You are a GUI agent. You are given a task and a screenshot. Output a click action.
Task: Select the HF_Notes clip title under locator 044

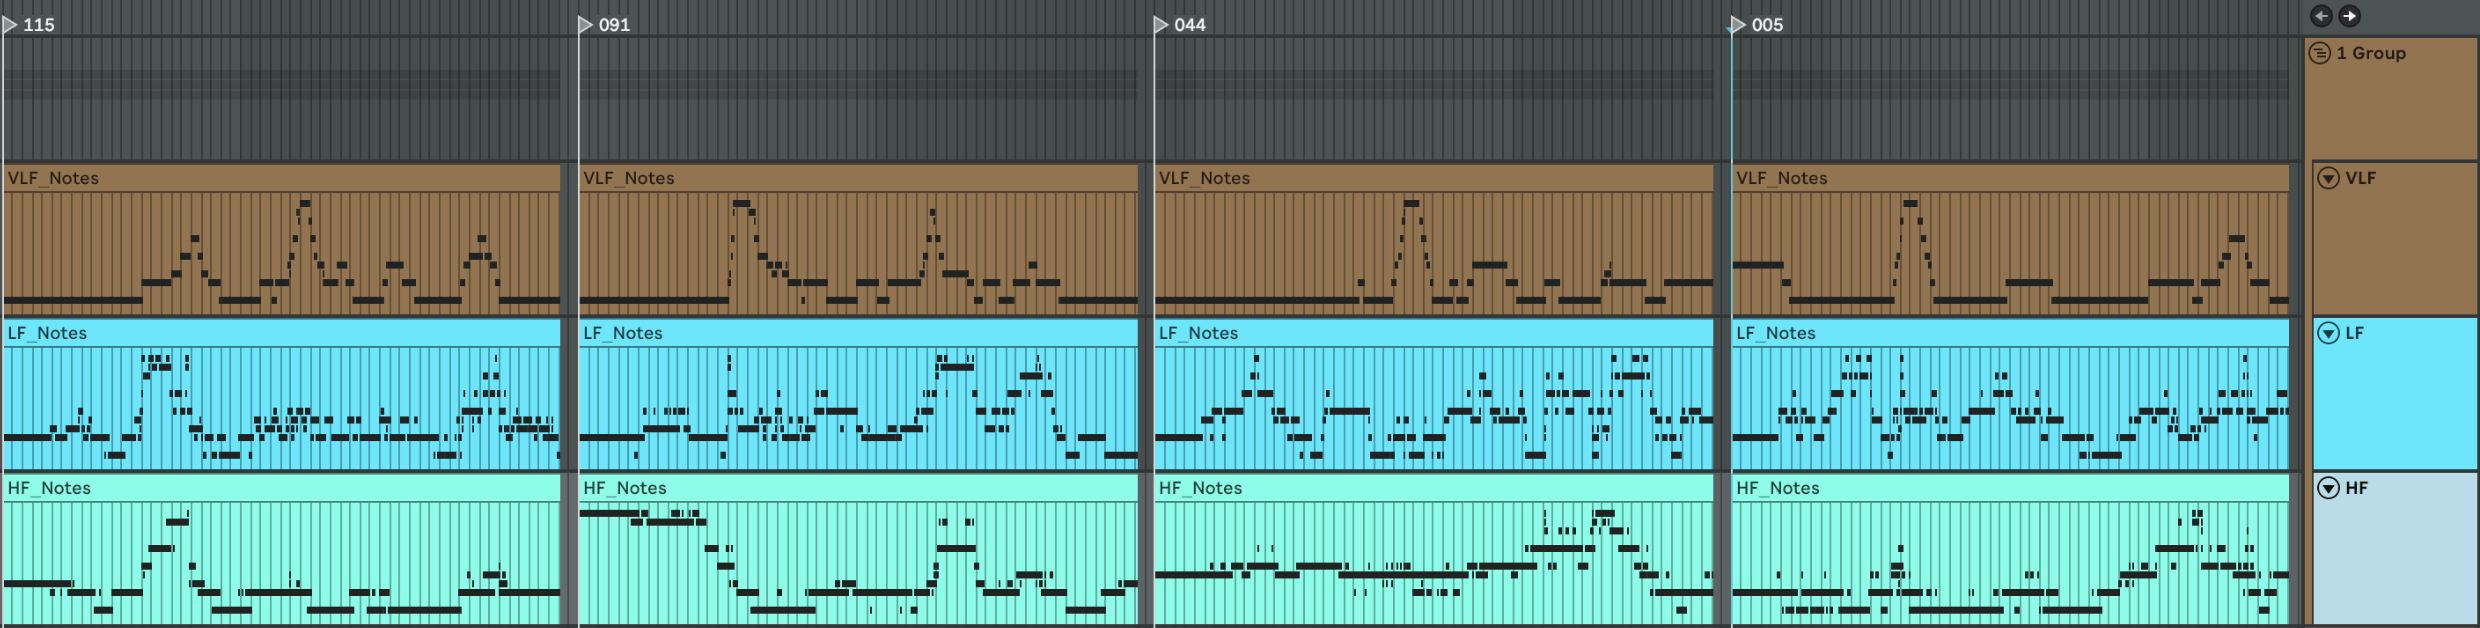point(1200,488)
